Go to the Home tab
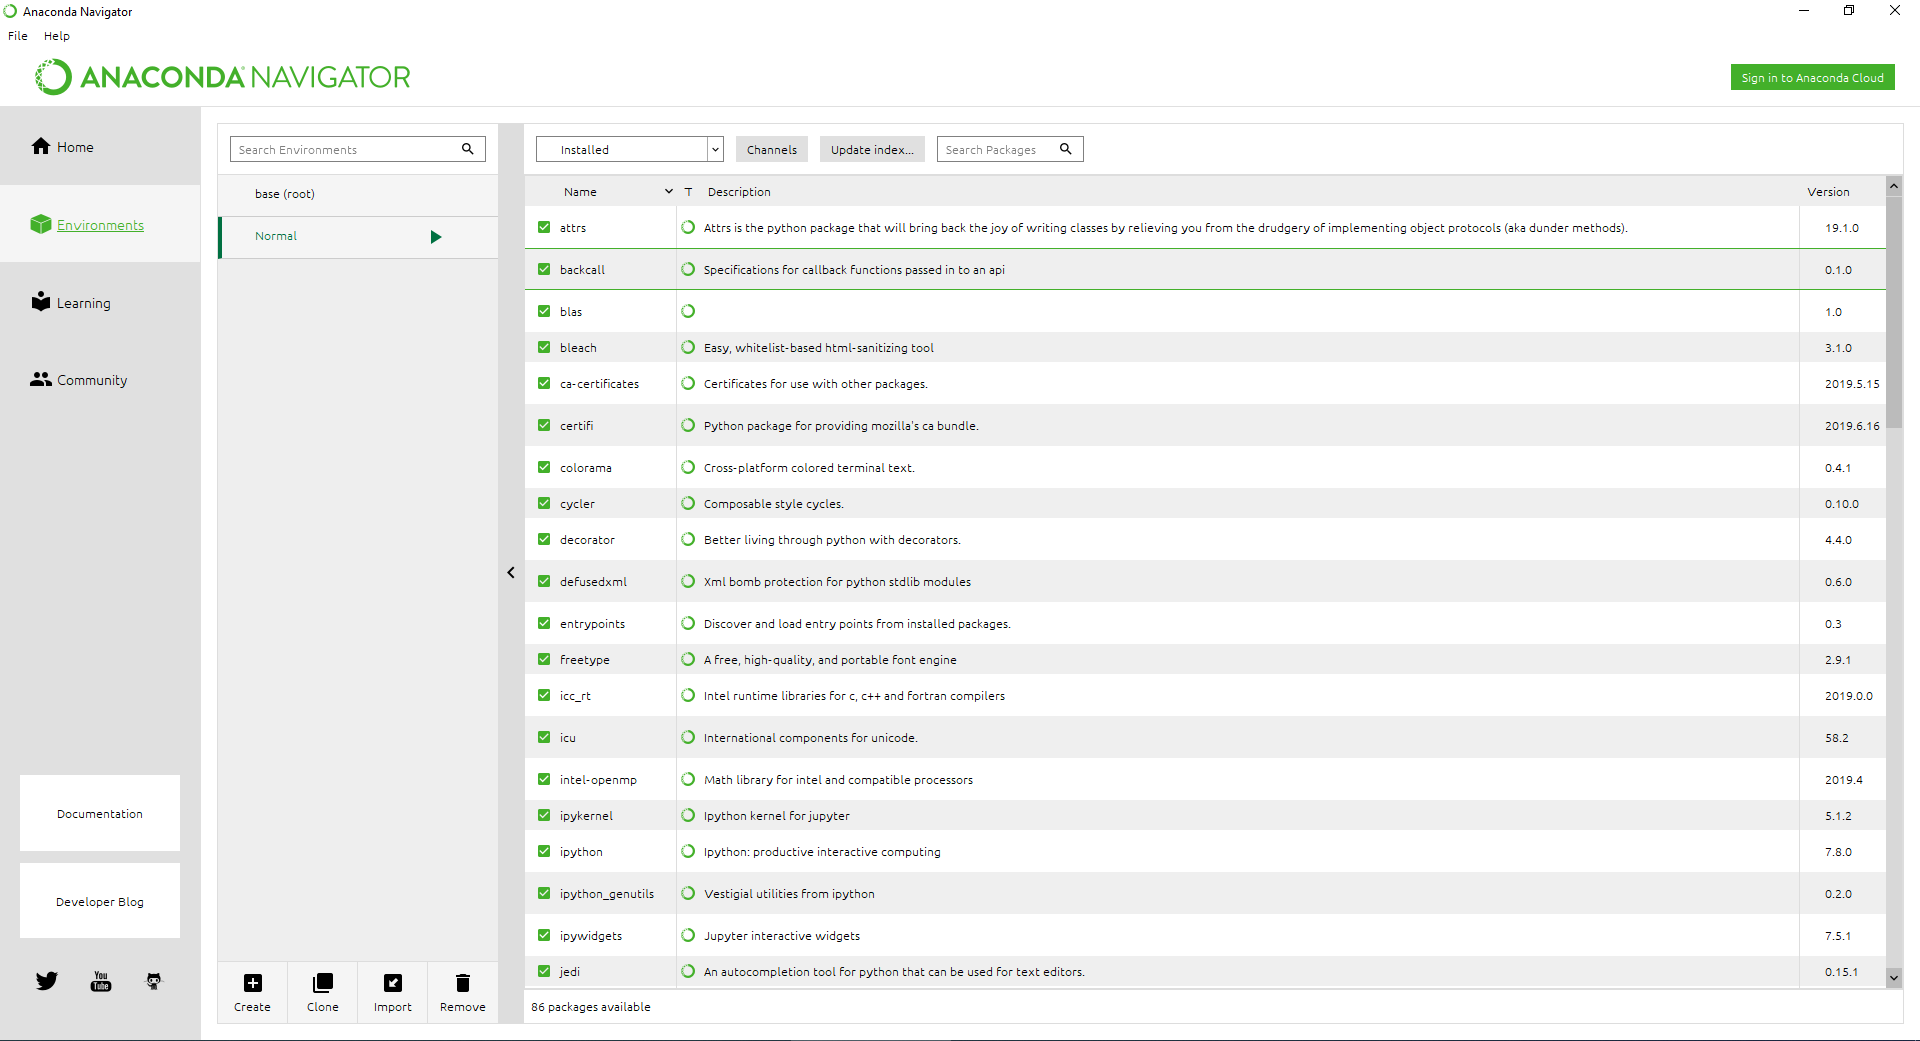Viewport: 1920px width, 1041px height. coord(100,147)
